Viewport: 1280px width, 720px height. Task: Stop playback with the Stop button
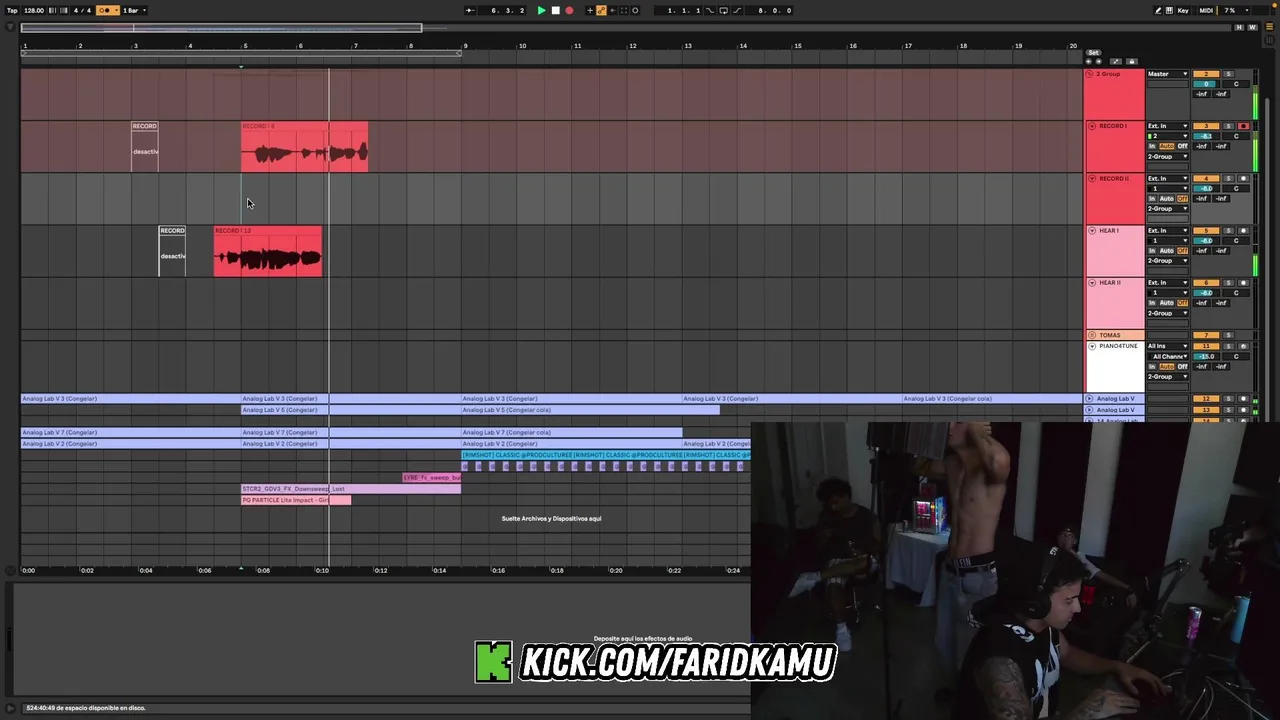coord(555,10)
